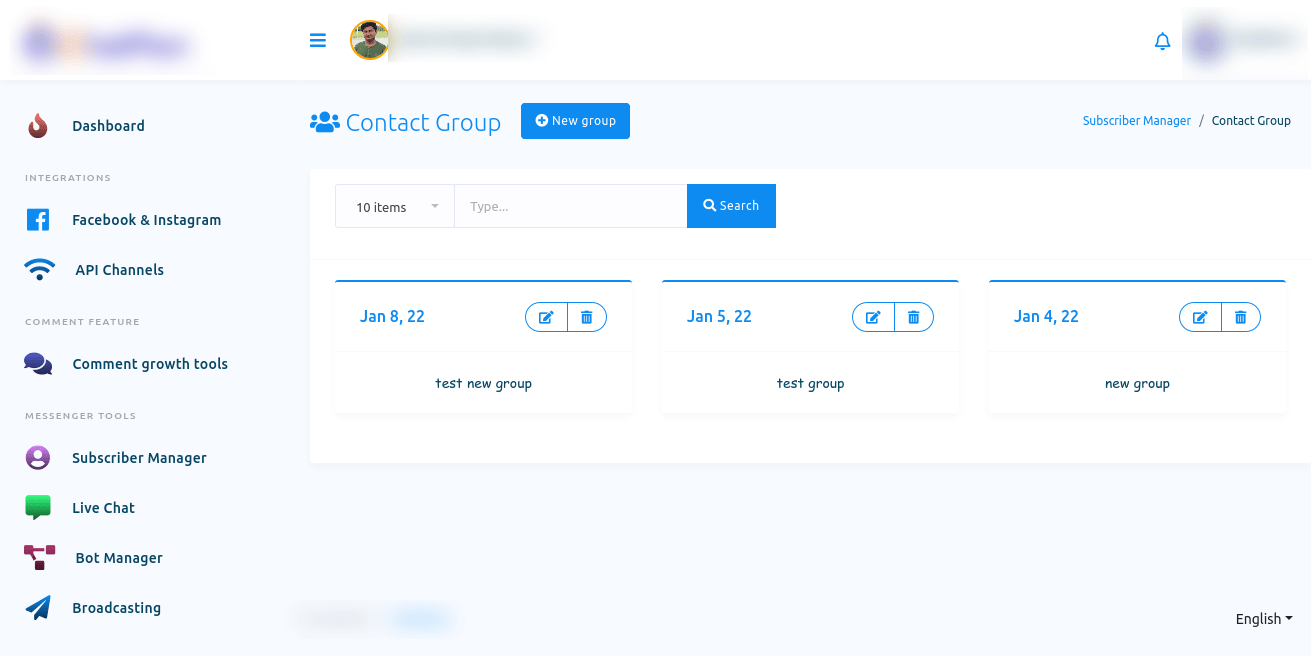Open the notifications bell icon
The height and width of the screenshot is (656, 1311).
[1162, 41]
